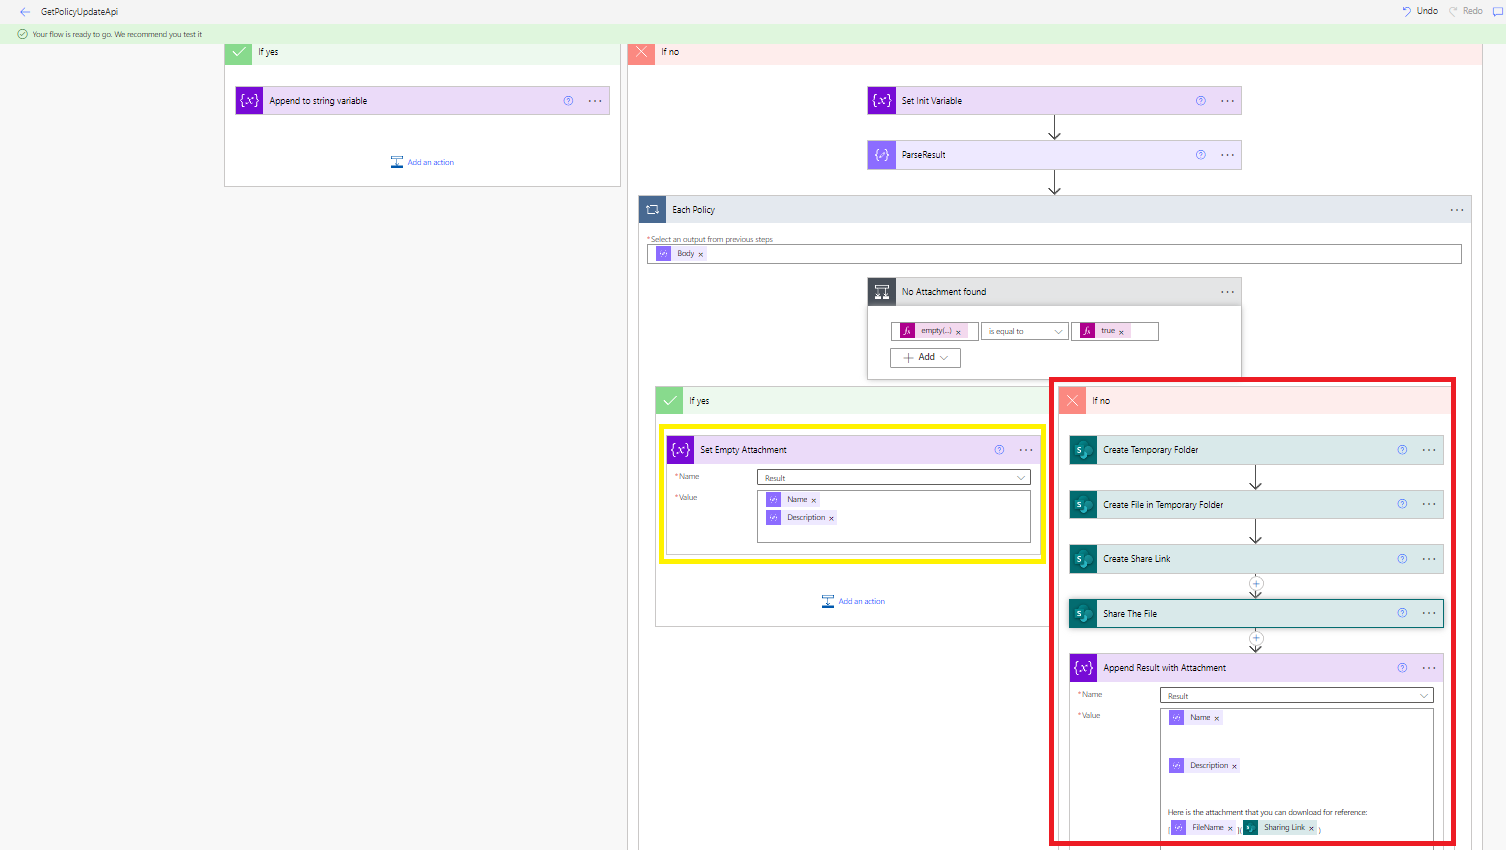The image size is (1506, 850).
Task: Show help for Create Share Link
Action: pos(1402,559)
